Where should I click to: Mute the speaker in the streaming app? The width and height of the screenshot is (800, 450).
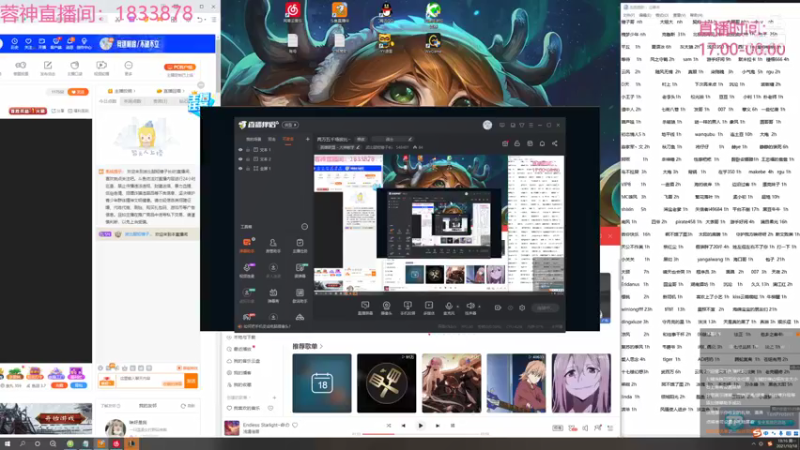(470, 307)
